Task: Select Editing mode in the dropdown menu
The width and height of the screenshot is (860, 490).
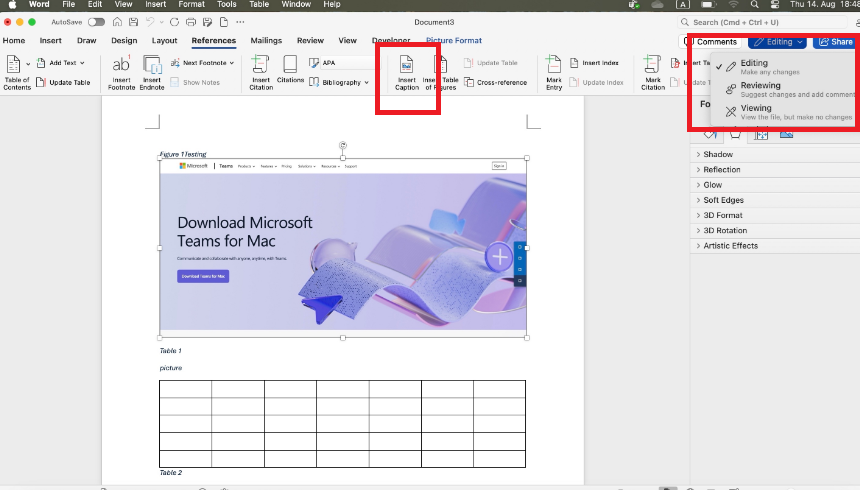Action: pyautogui.click(x=784, y=66)
